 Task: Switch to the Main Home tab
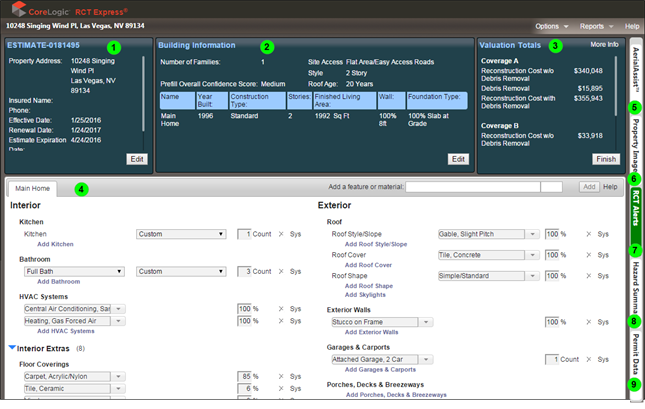coord(32,188)
